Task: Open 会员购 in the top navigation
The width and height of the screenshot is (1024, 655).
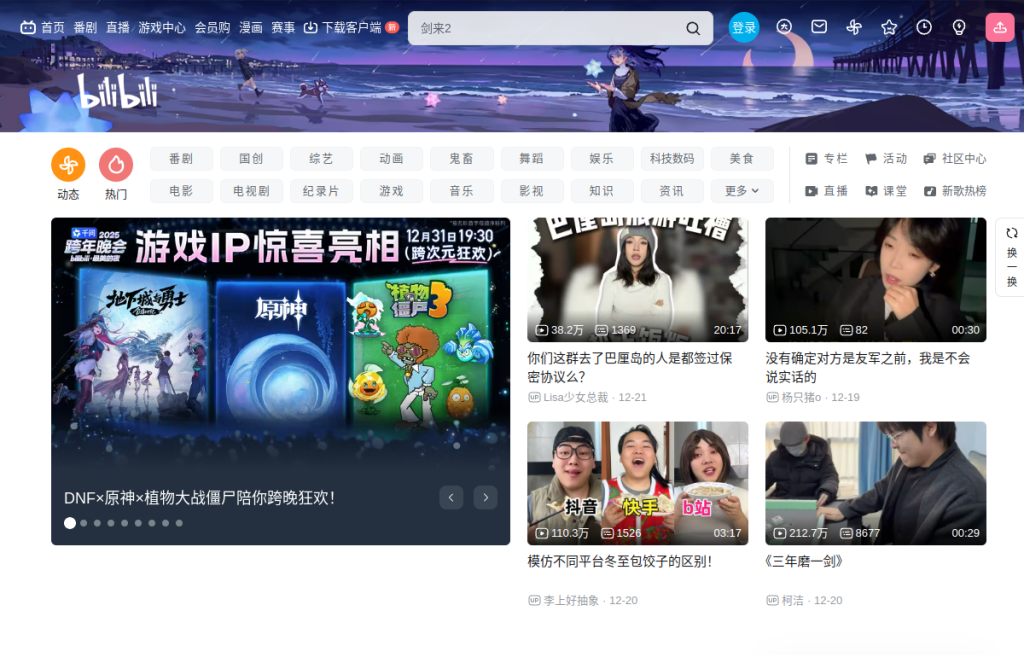Action: coord(212,27)
